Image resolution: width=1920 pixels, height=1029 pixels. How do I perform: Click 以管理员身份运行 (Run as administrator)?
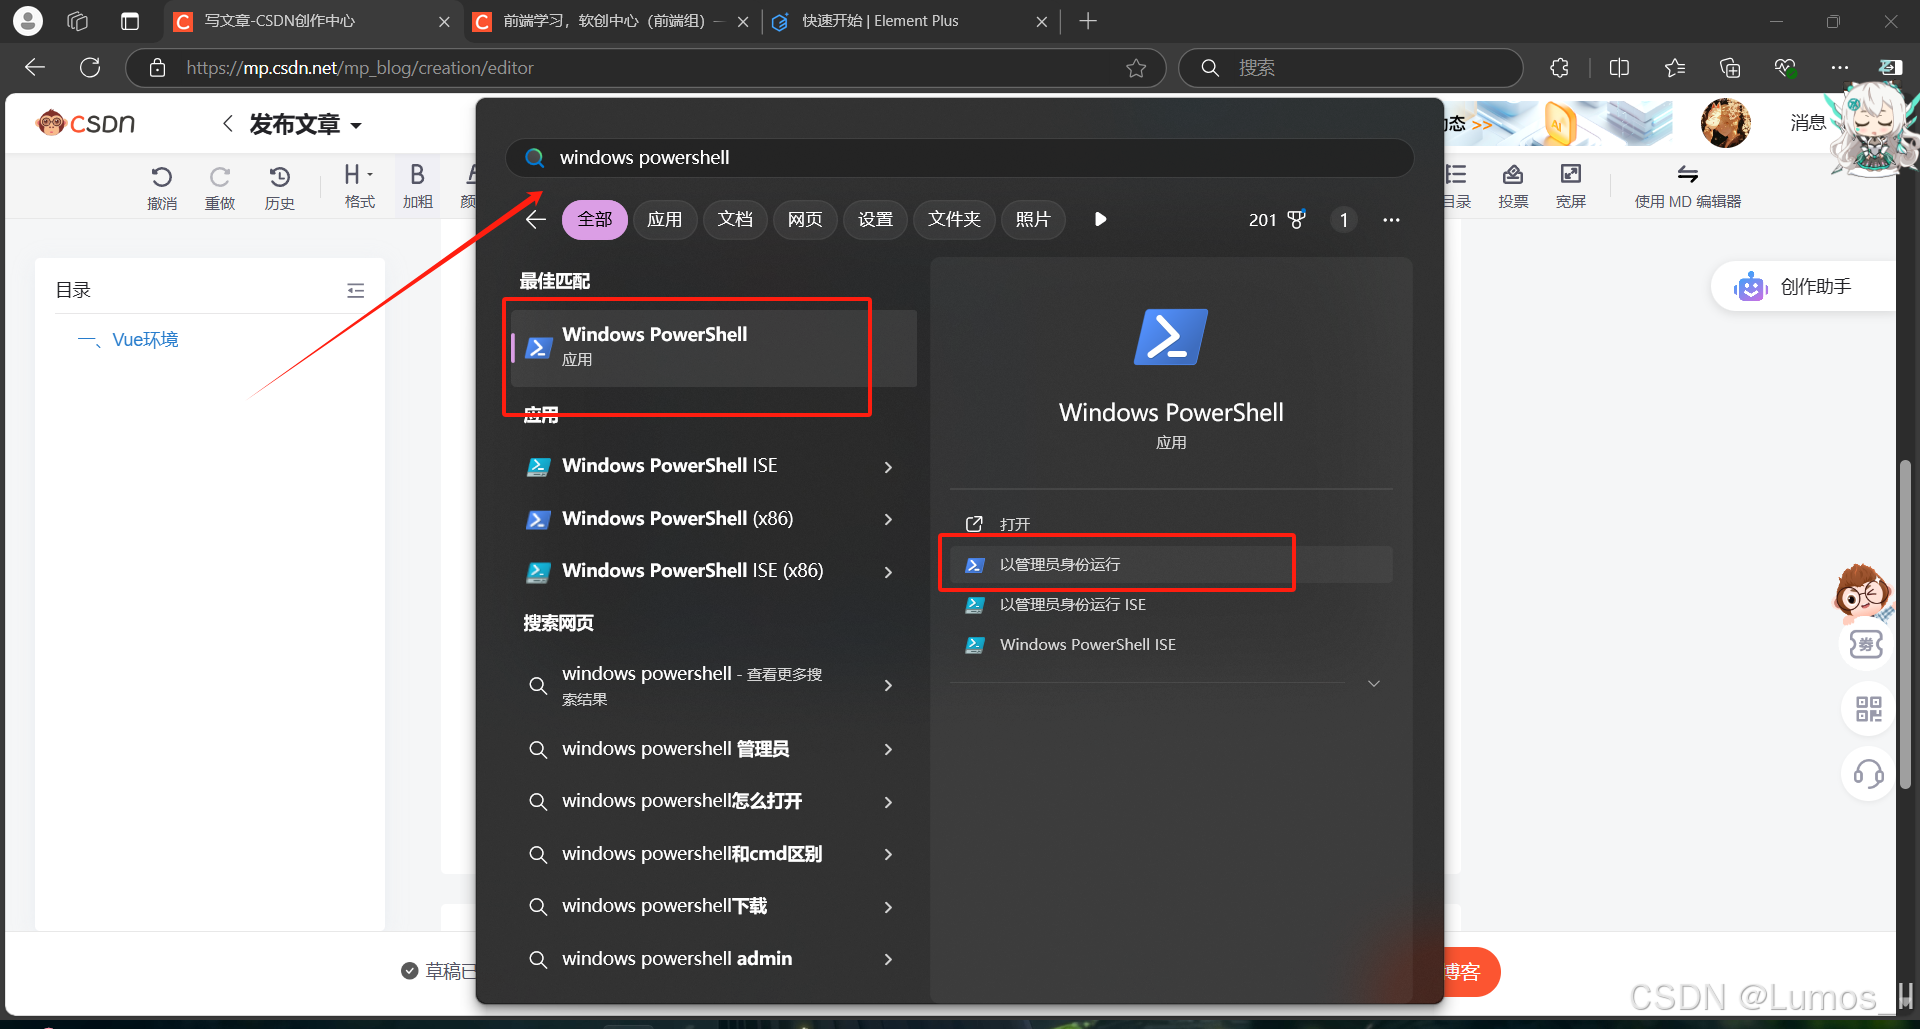pos(1170,564)
